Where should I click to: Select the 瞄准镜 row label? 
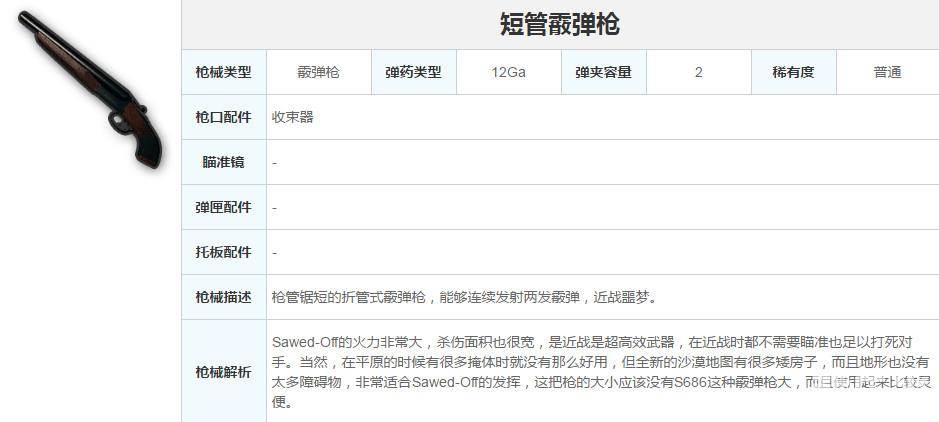coord(223,162)
